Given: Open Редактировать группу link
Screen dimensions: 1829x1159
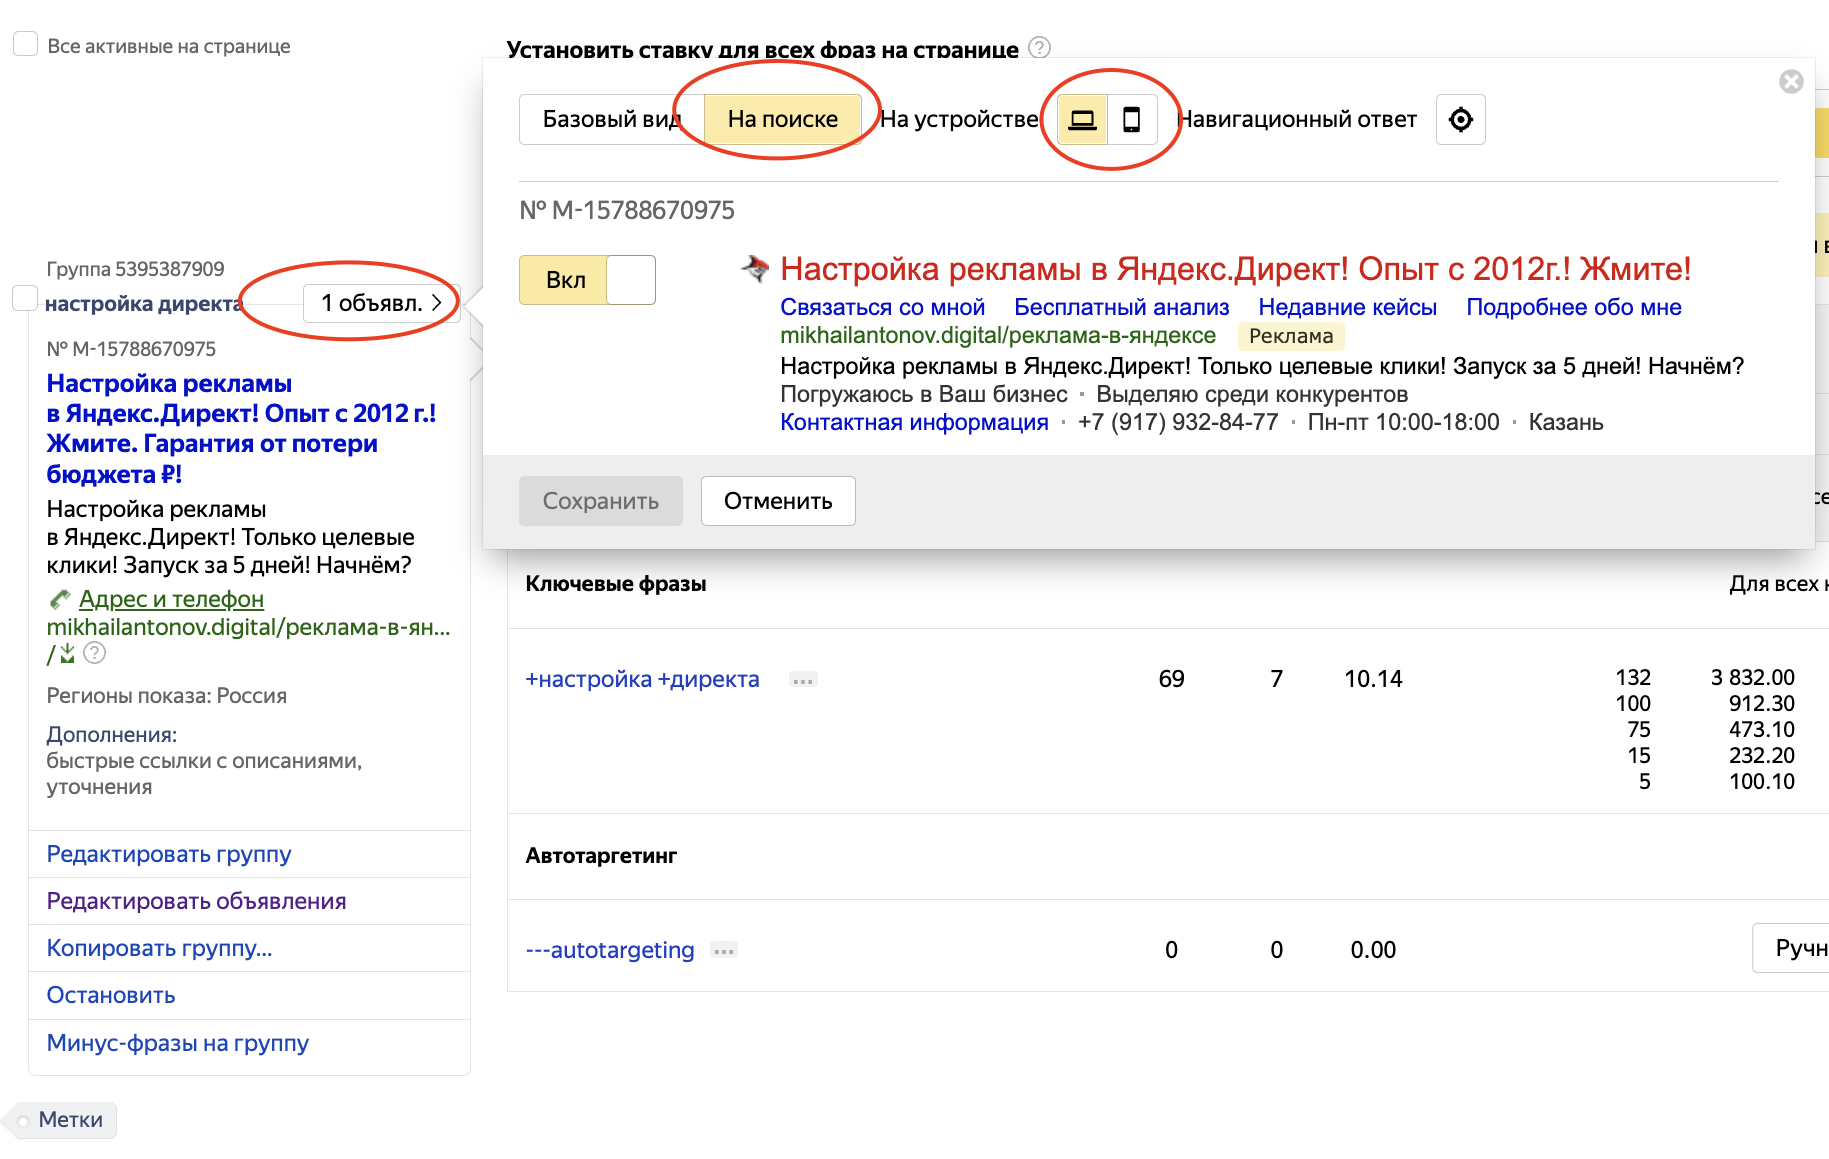Looking at the screenshot, I should [x=169, y=854].
